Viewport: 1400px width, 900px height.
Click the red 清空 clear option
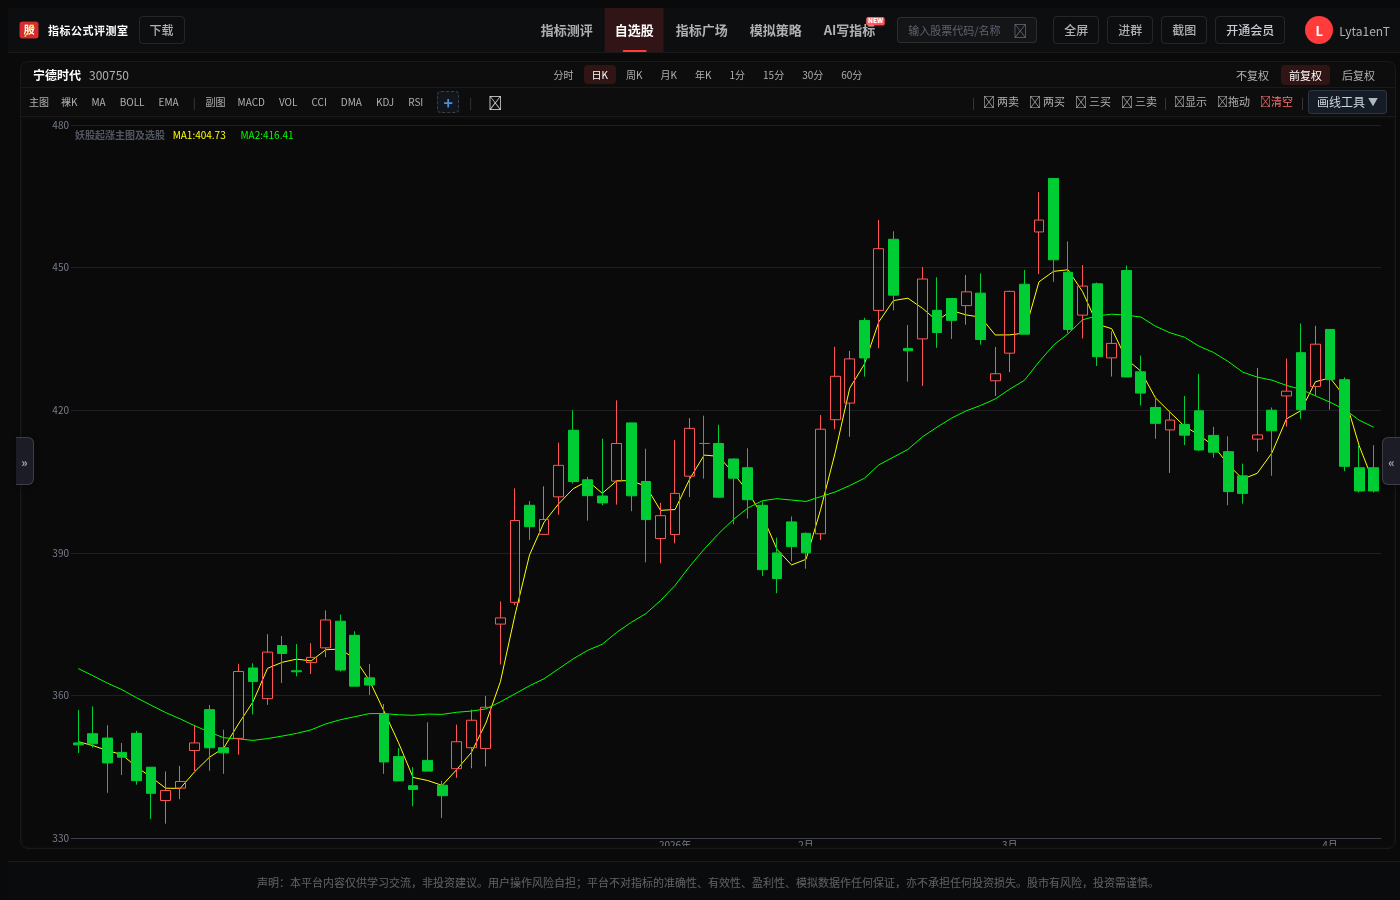click(x=1277, y=102)
